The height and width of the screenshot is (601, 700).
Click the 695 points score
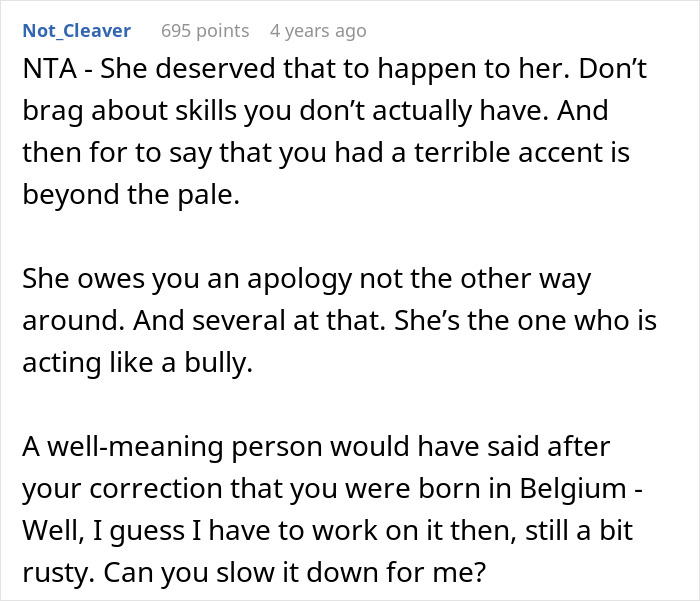(x=205, y=31)
